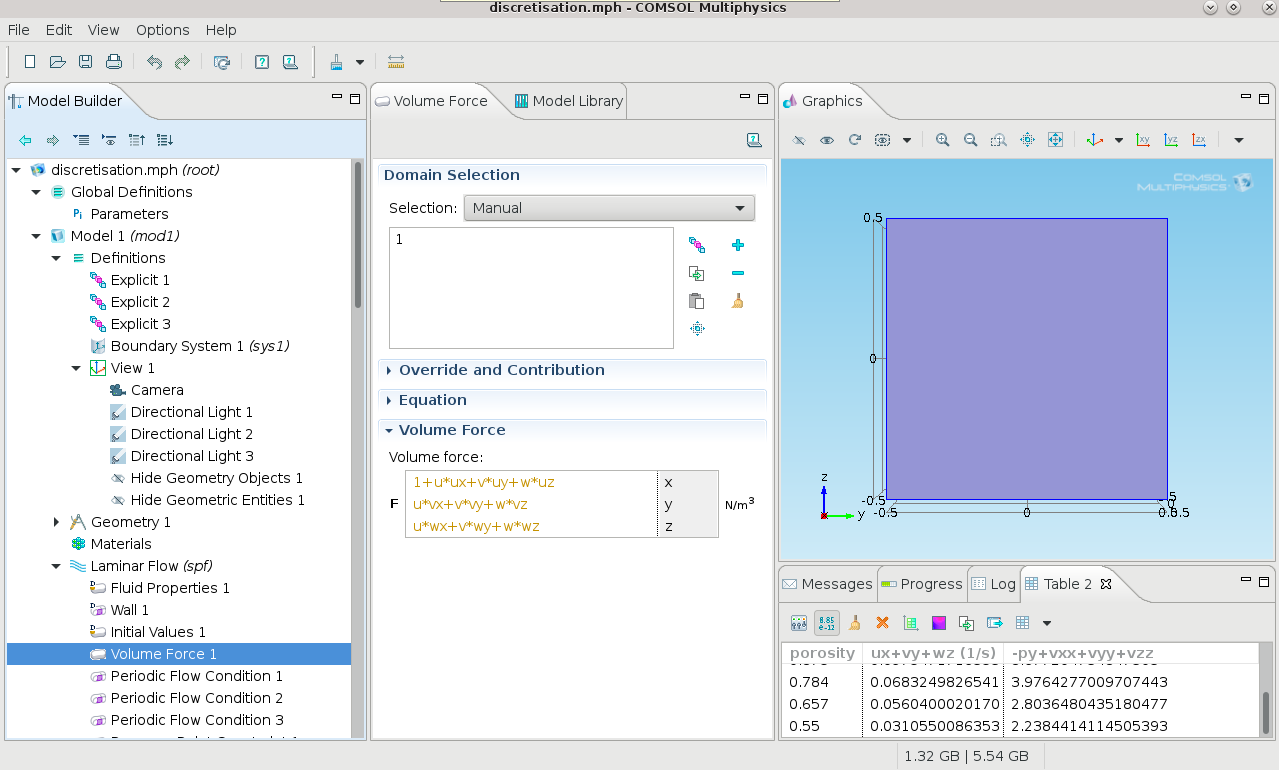
Task: Switch to the Model Library tab
Action: coord(568,101)
